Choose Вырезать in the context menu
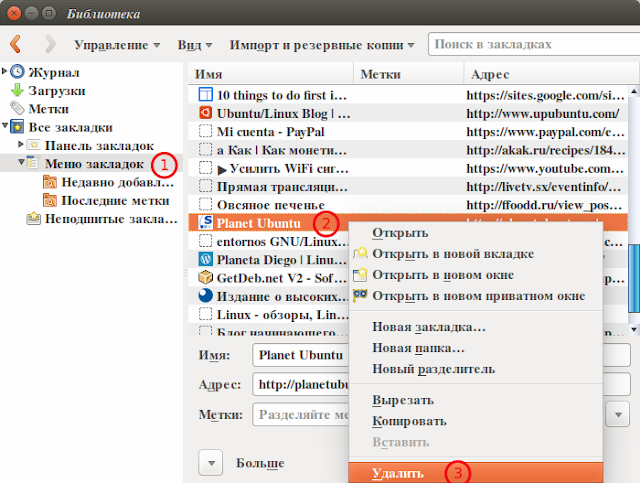 point(476,400)
